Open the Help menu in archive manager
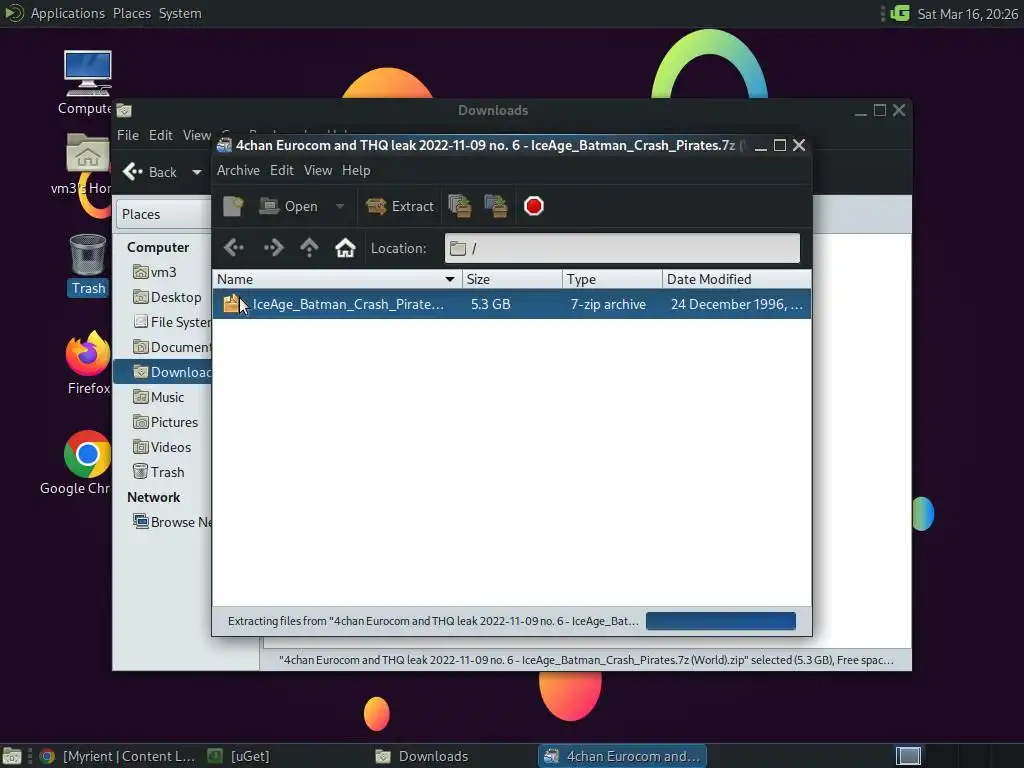This screenshot has height=768, width=1024. tap(356, 170)
